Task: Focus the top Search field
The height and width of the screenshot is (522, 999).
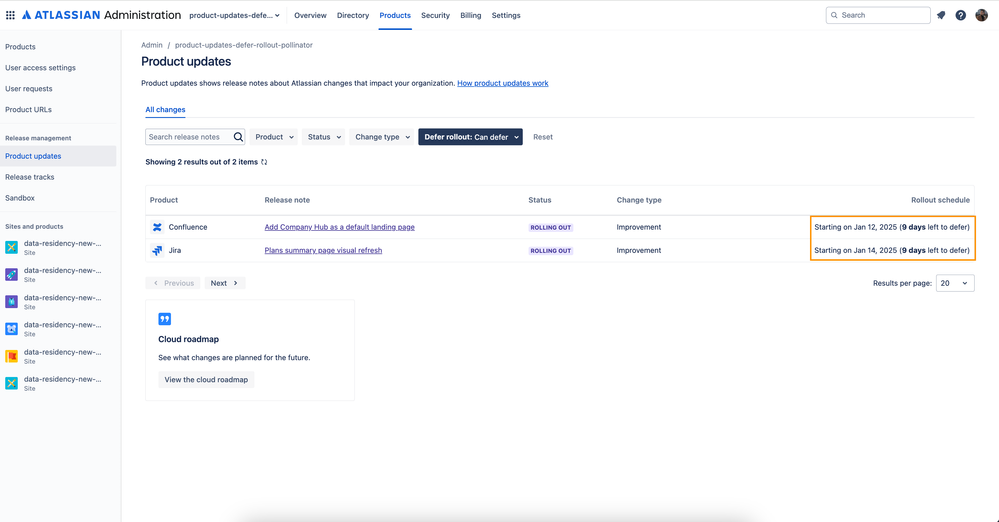Action: pos(878,15)
